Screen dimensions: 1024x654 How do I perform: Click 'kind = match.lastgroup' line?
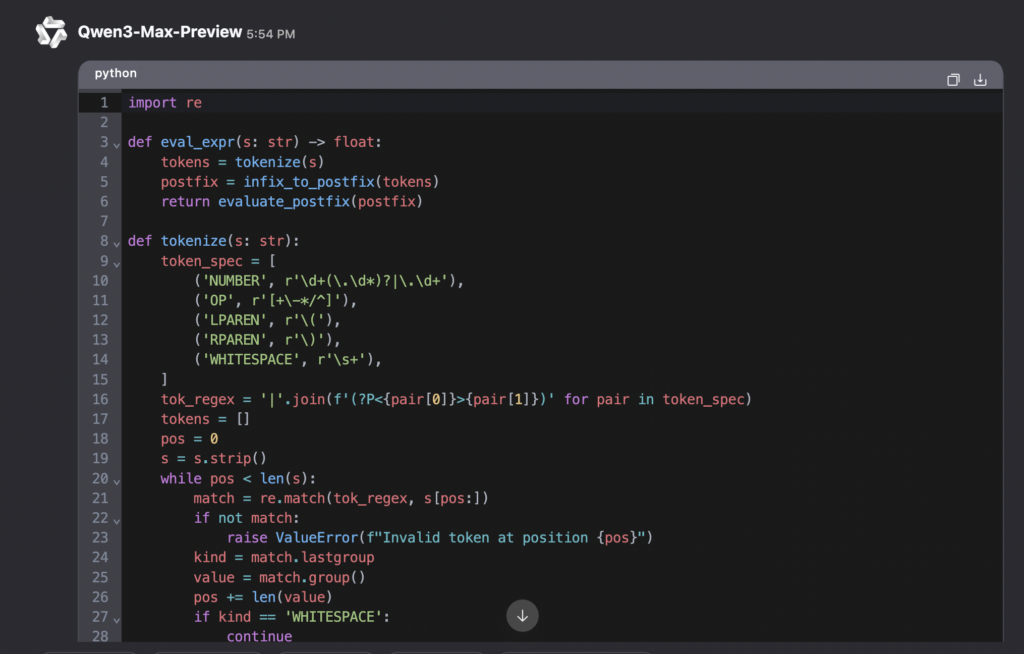click(x=284, y=557)
